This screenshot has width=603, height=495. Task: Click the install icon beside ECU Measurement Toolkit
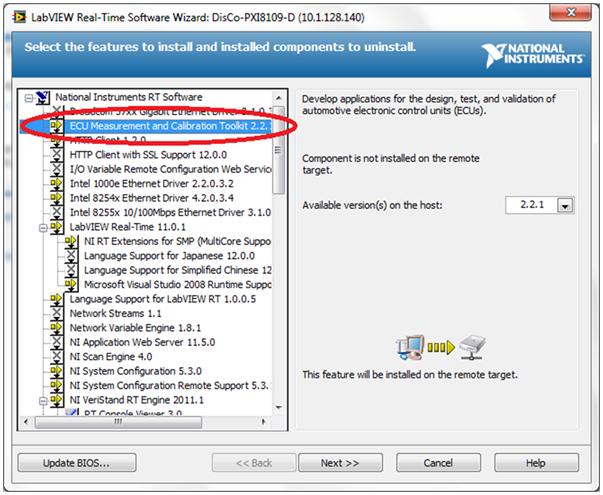click(57, 127)
